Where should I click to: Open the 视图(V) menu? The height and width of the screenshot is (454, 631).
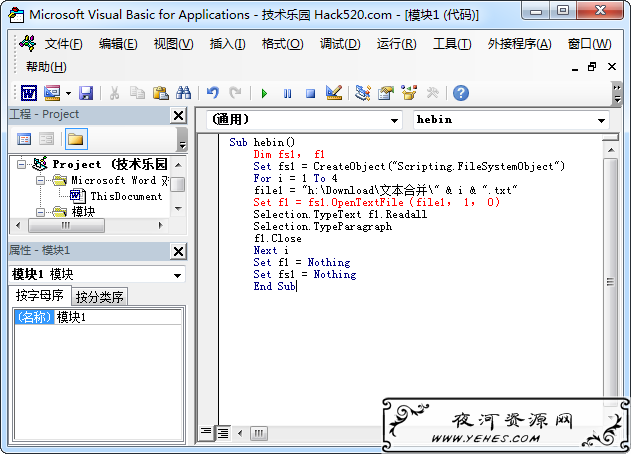coord(173,44)
